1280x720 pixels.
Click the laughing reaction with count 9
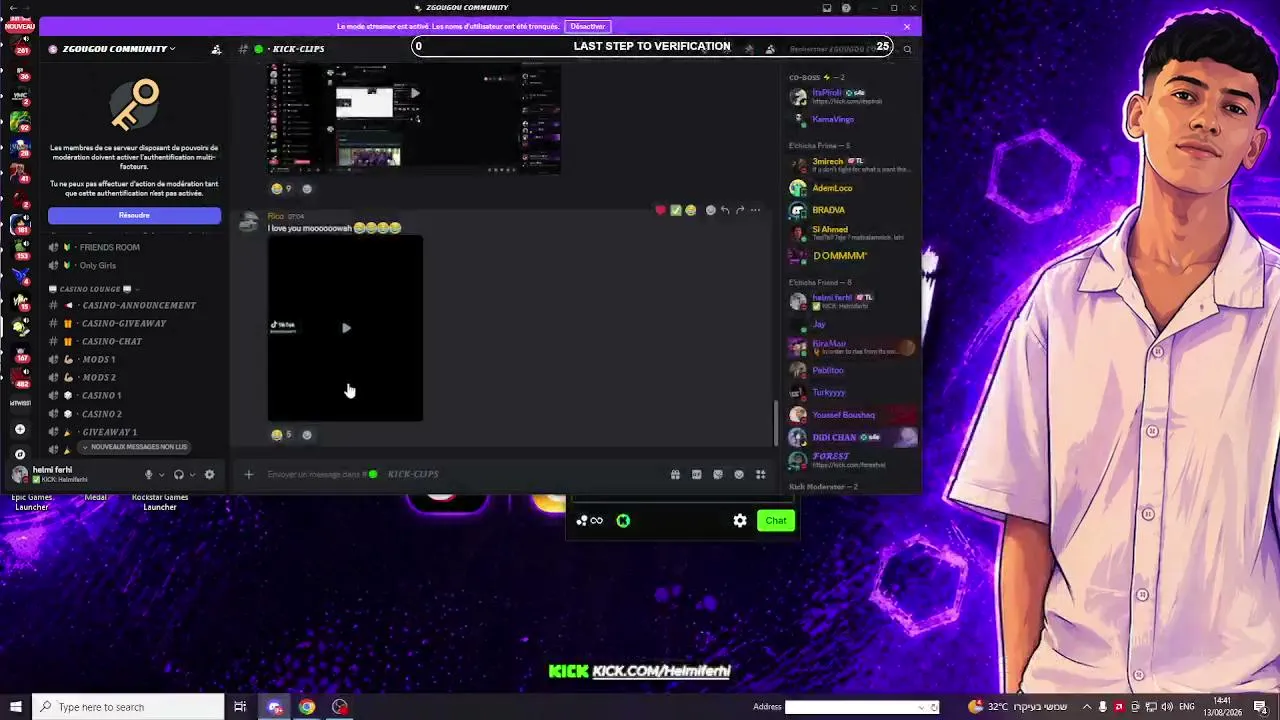[x=281, y=188]
